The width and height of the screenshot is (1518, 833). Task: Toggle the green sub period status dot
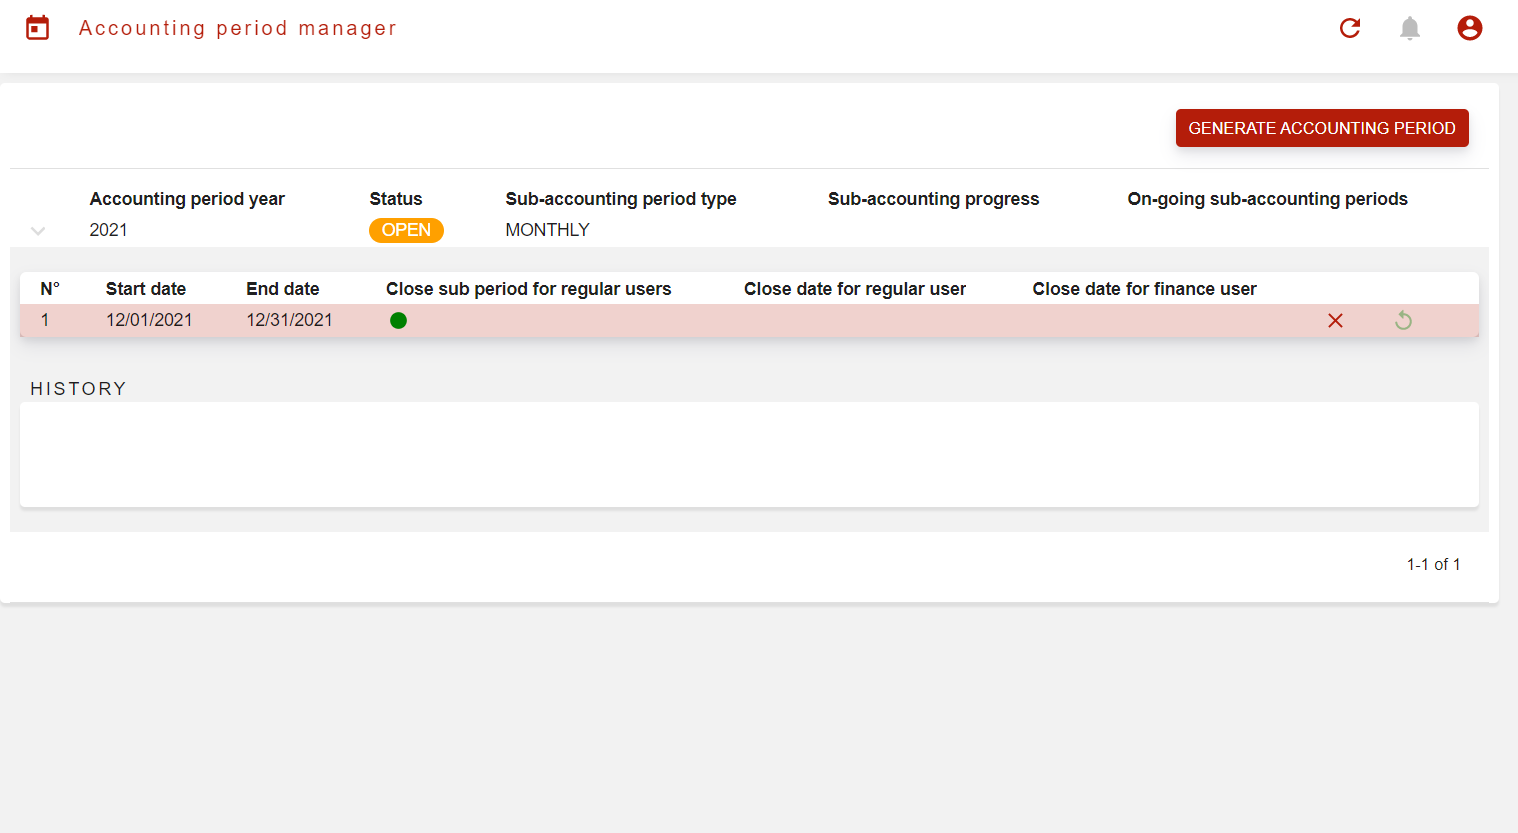point(398,321)
